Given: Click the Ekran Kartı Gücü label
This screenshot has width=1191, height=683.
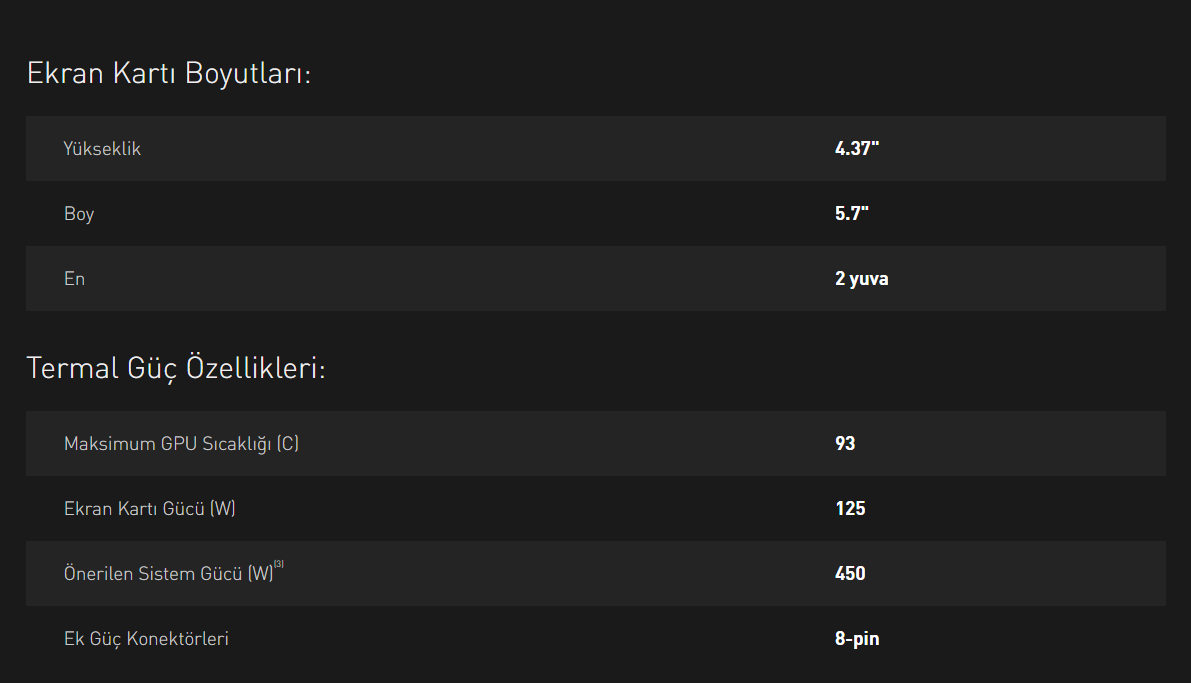Looking at the screenshot, I should click(x=135, y=508).
